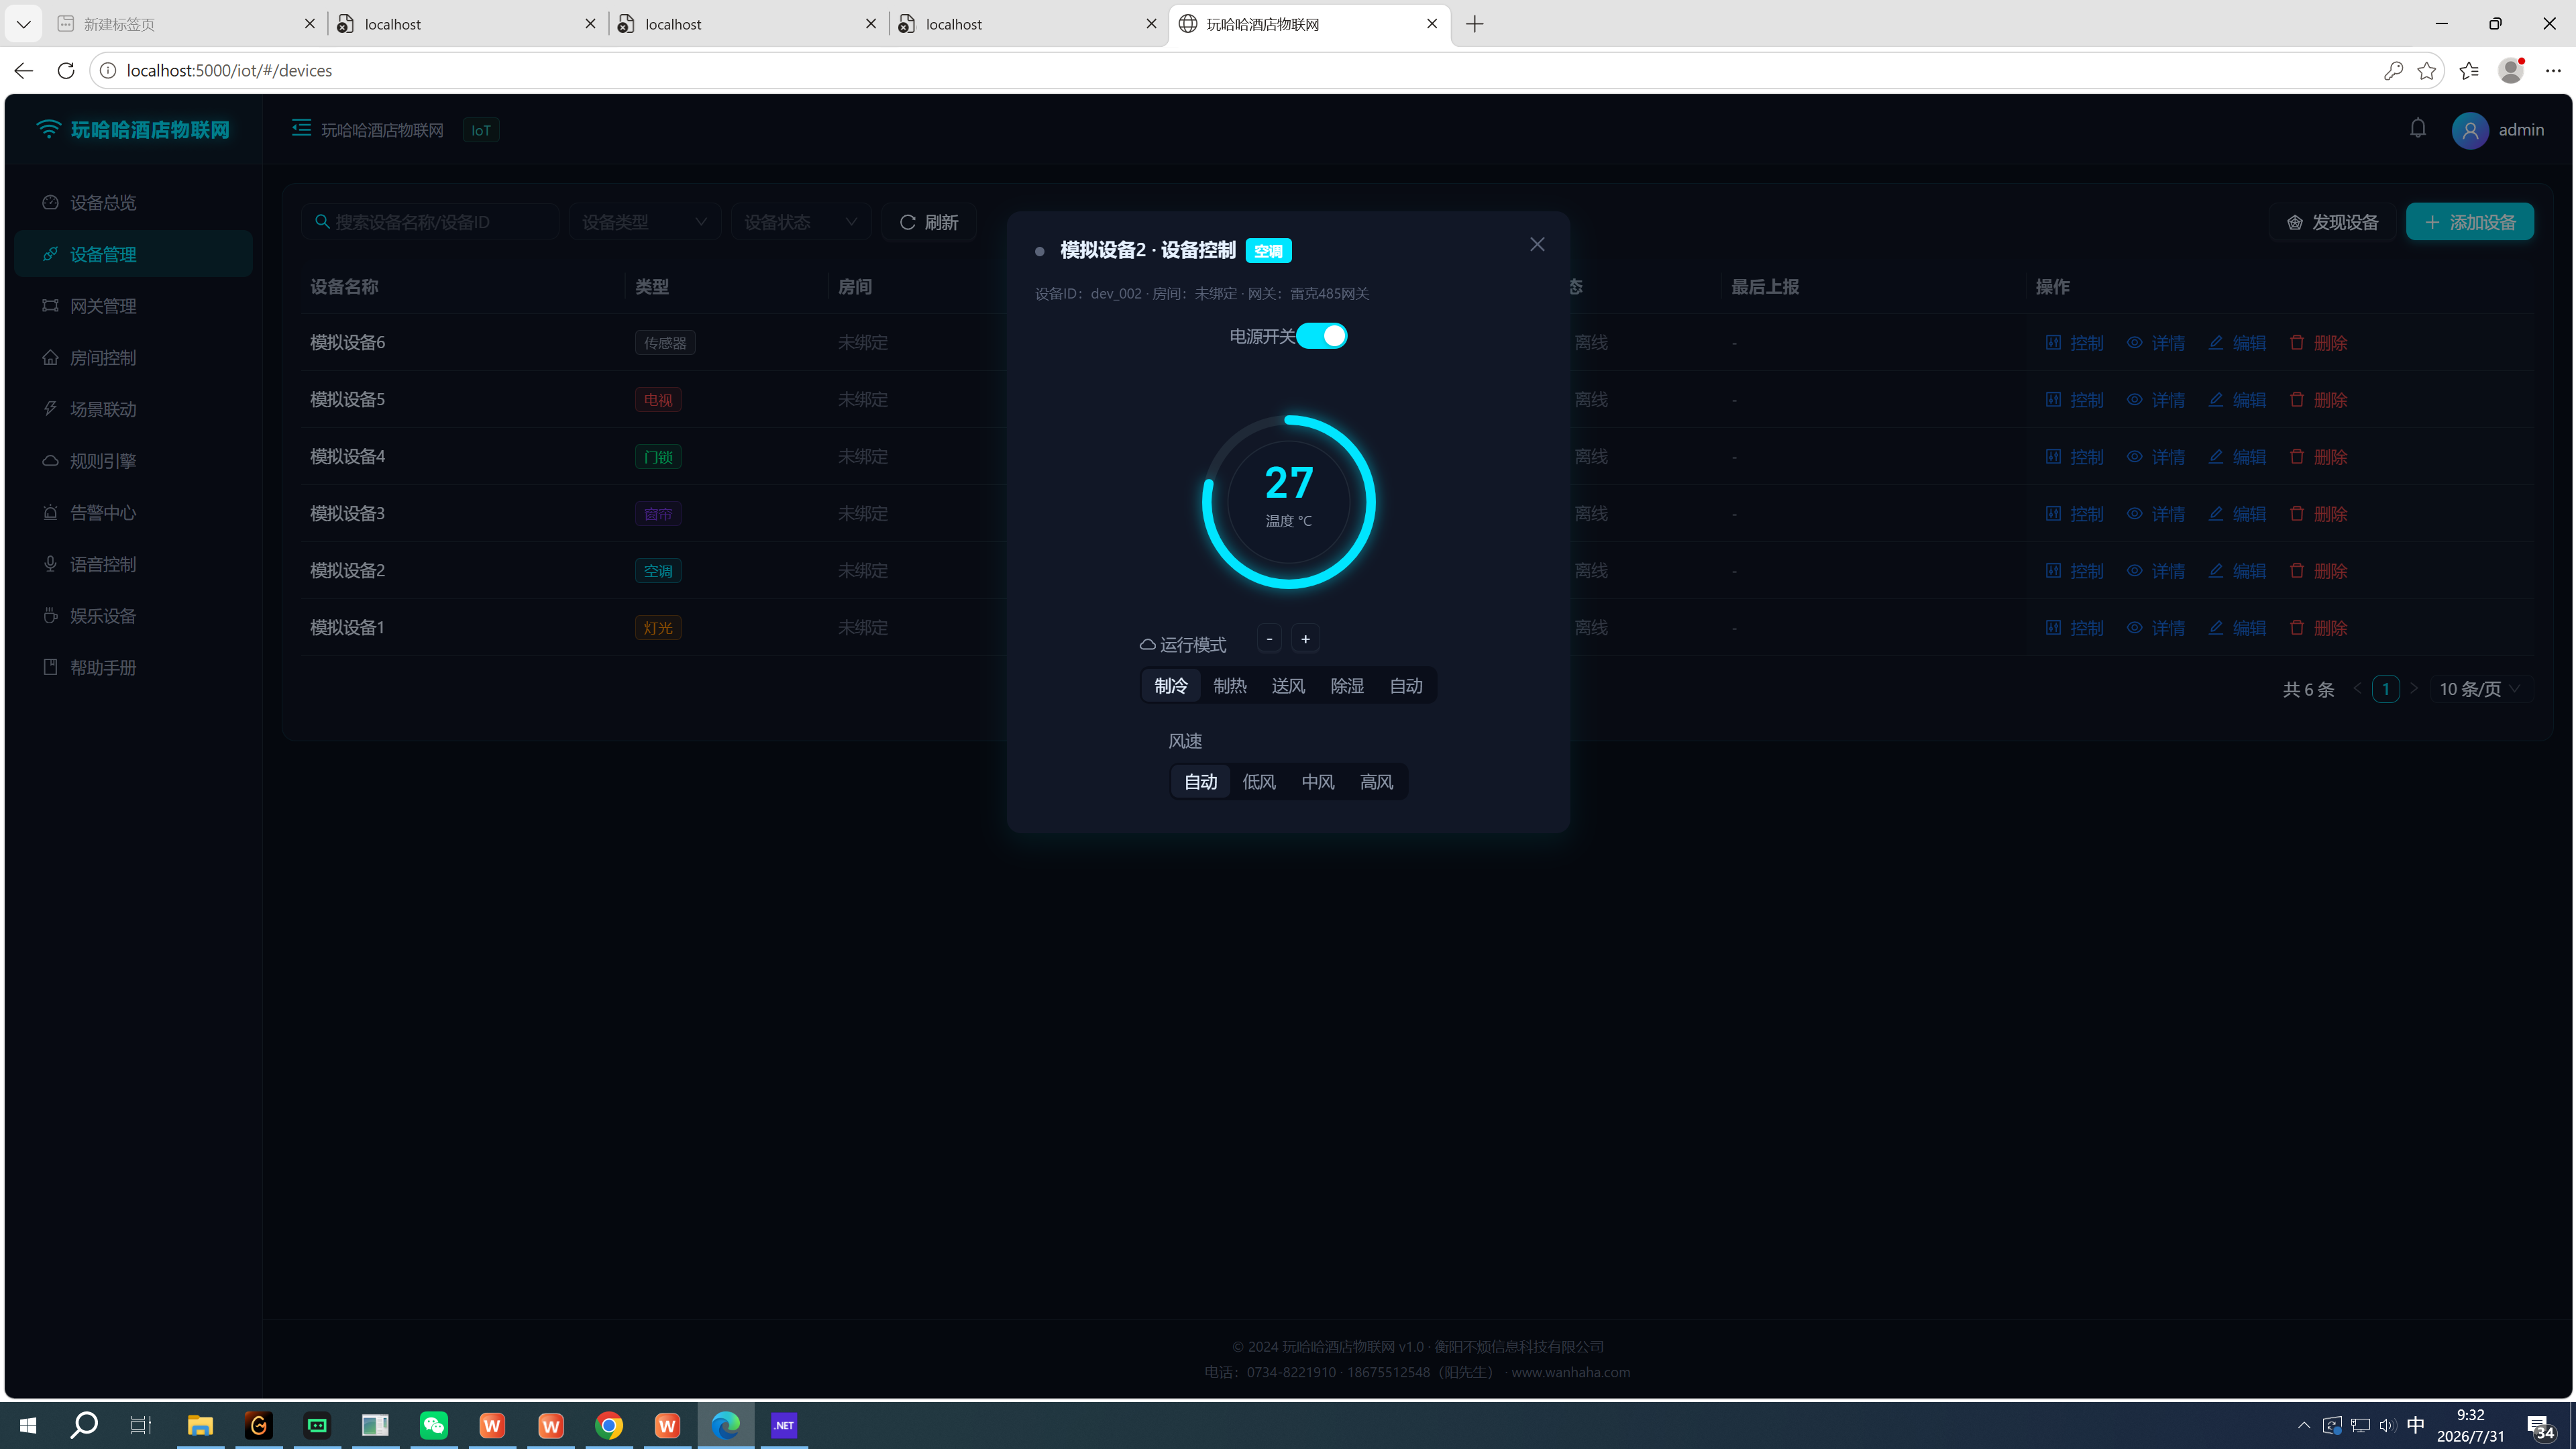Screen dimensions: 2576x1449
Task: Open File Explorer from the taskbar
Action: click(x=200, y=1425)
